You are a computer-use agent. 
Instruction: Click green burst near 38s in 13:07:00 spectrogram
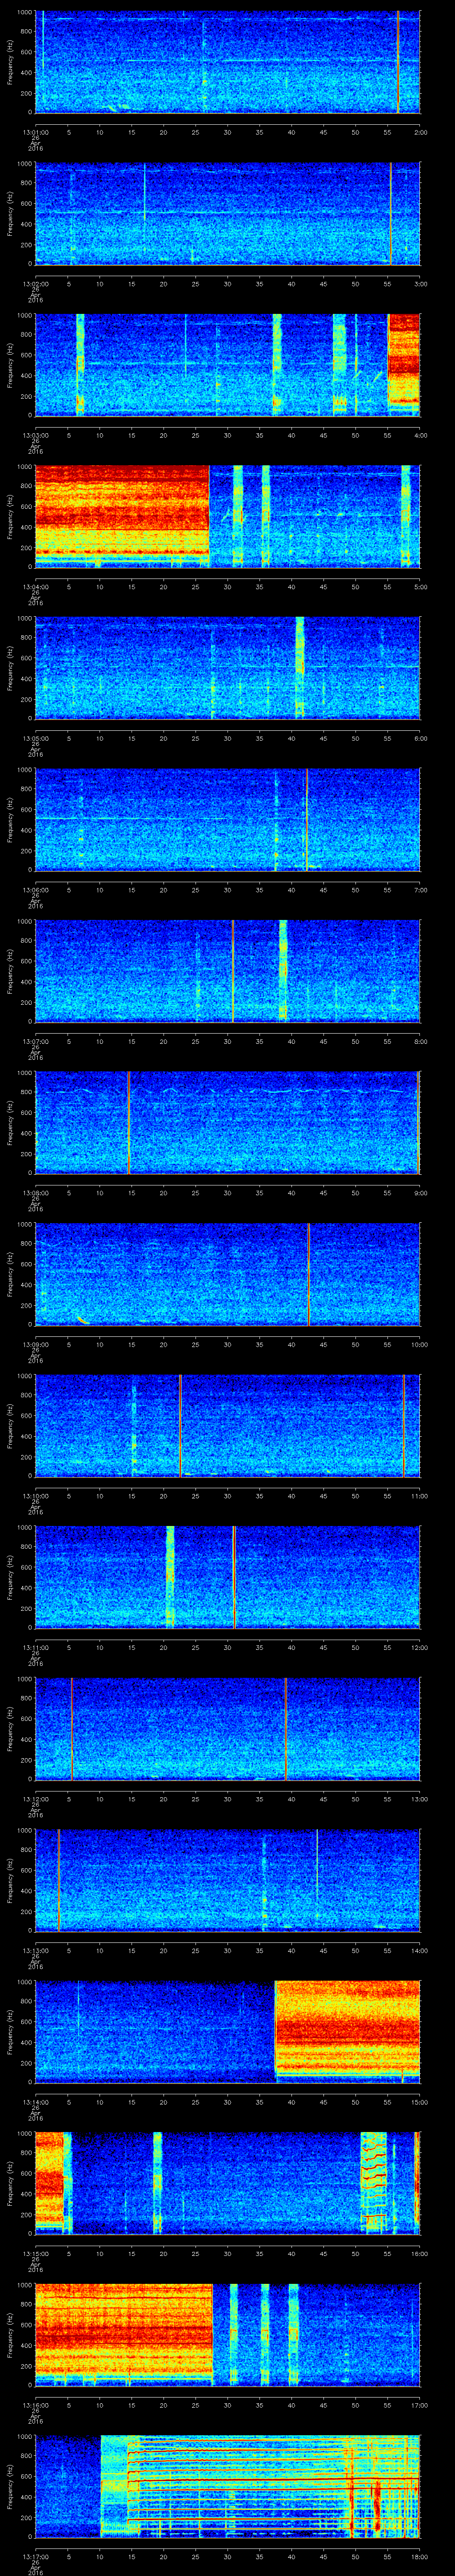coord(283,971)
